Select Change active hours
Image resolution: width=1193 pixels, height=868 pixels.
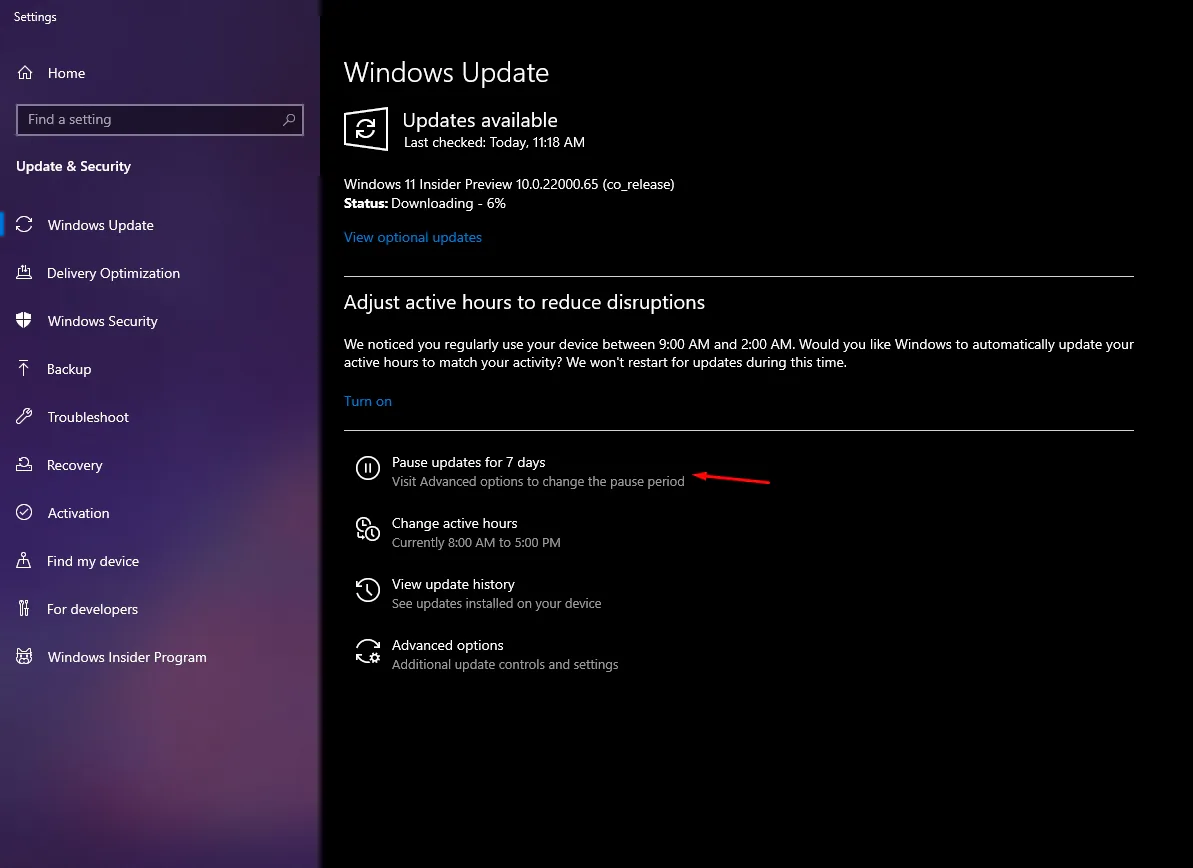[454, 523]
